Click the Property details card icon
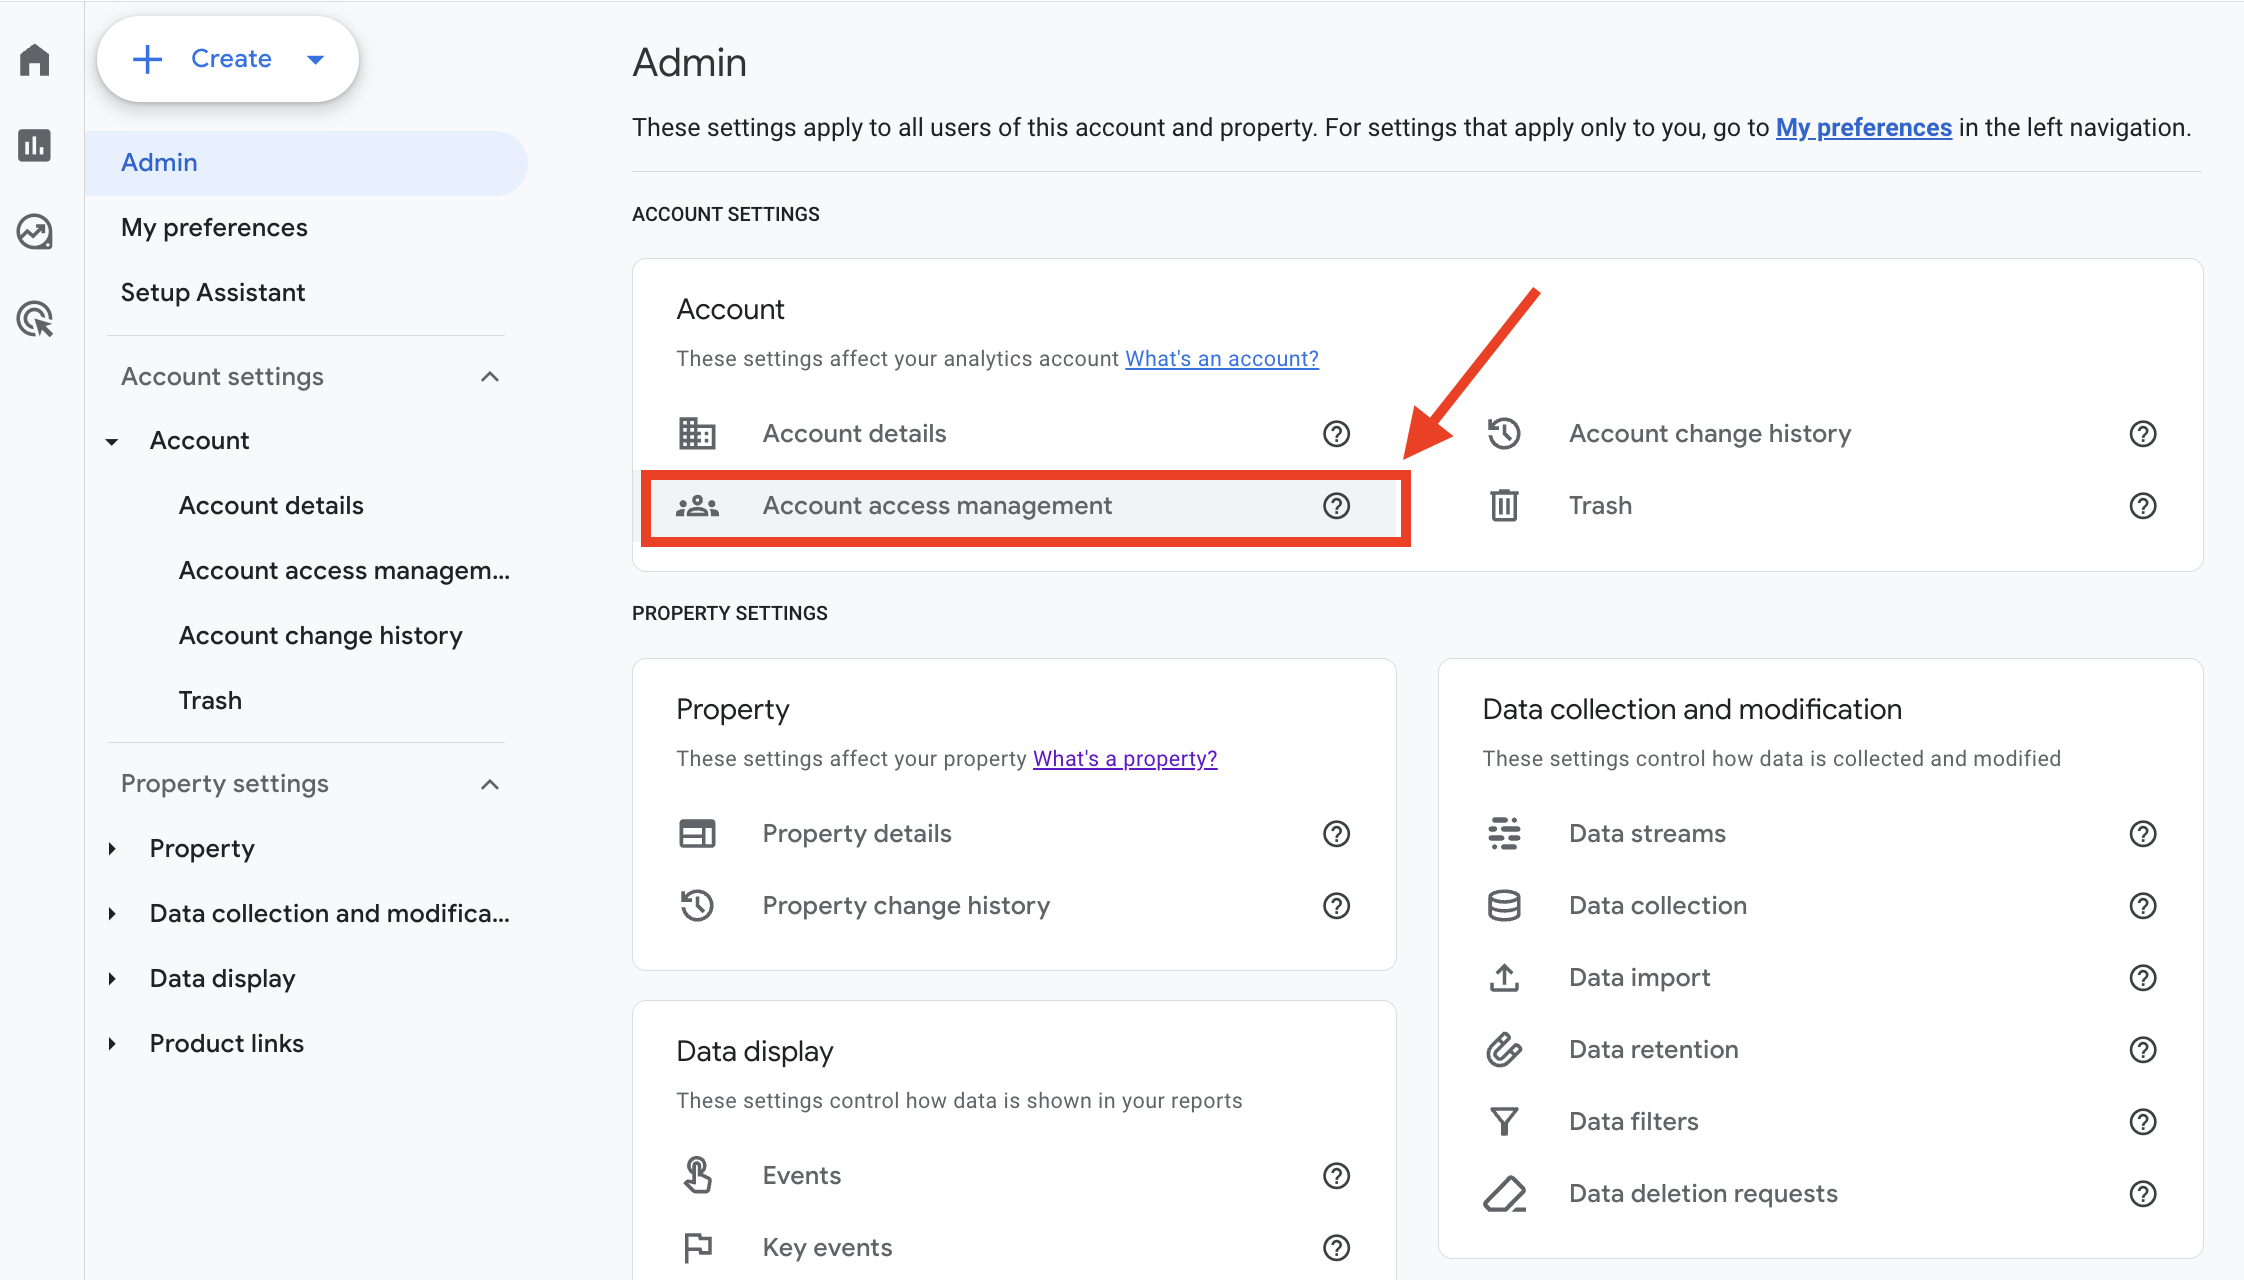 click(x=697, y=833)
